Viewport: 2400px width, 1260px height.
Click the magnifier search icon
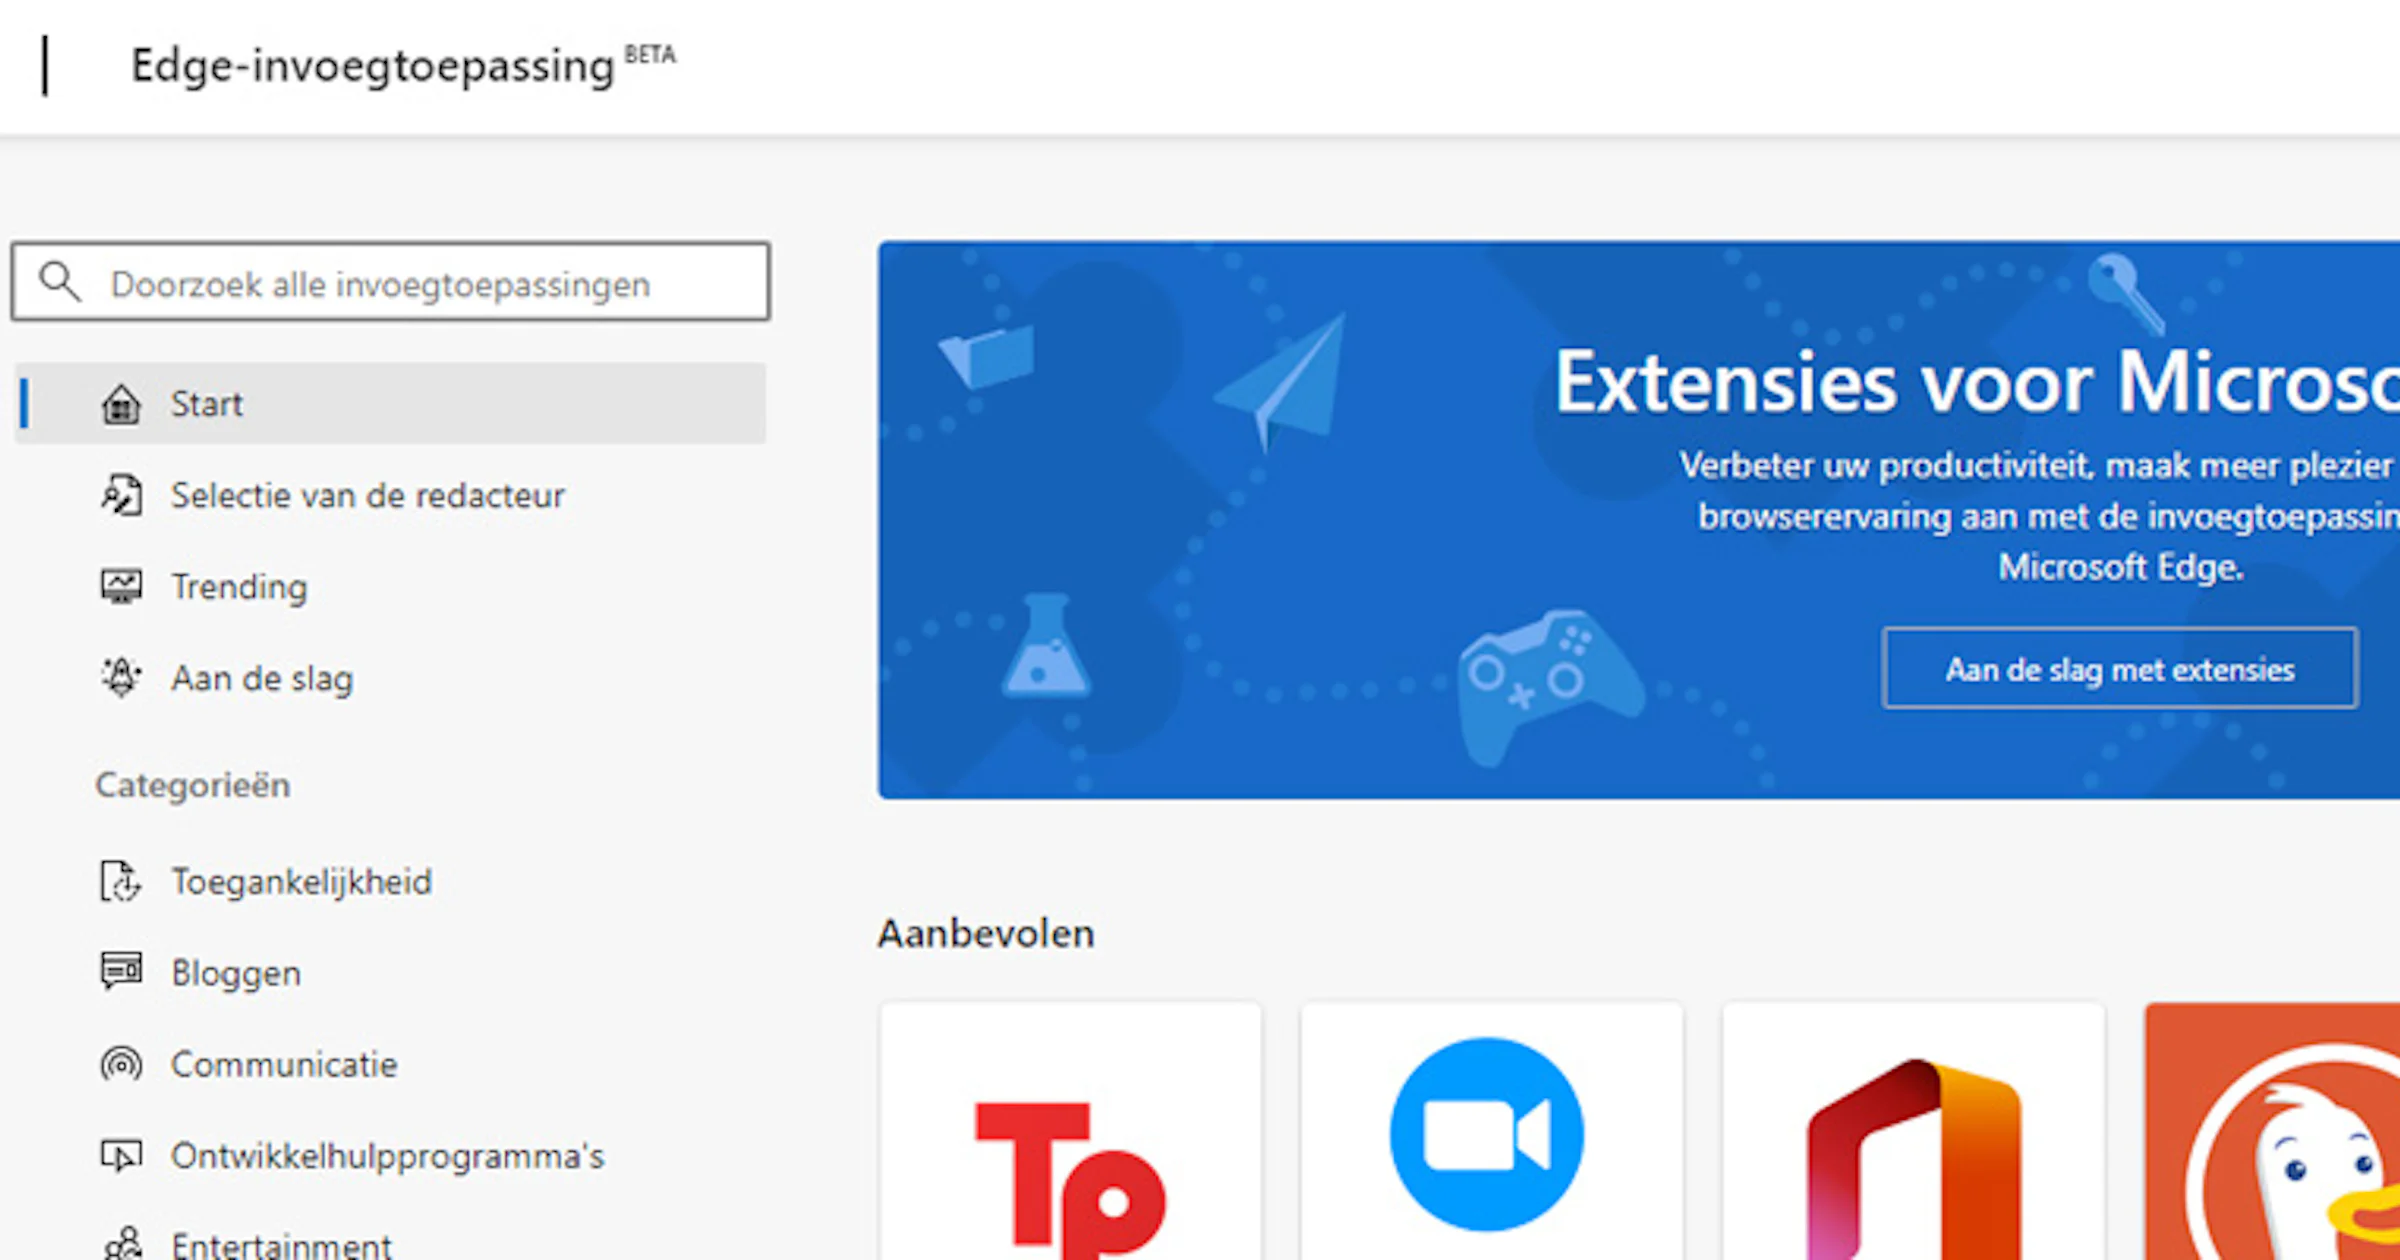(x=60, y=282)
